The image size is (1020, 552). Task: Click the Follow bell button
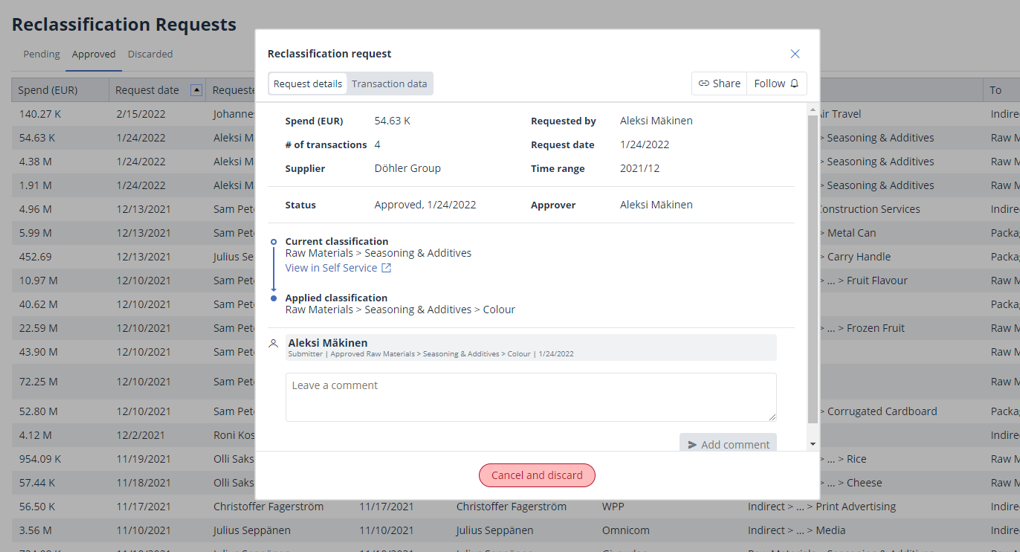tap(777, 84)
